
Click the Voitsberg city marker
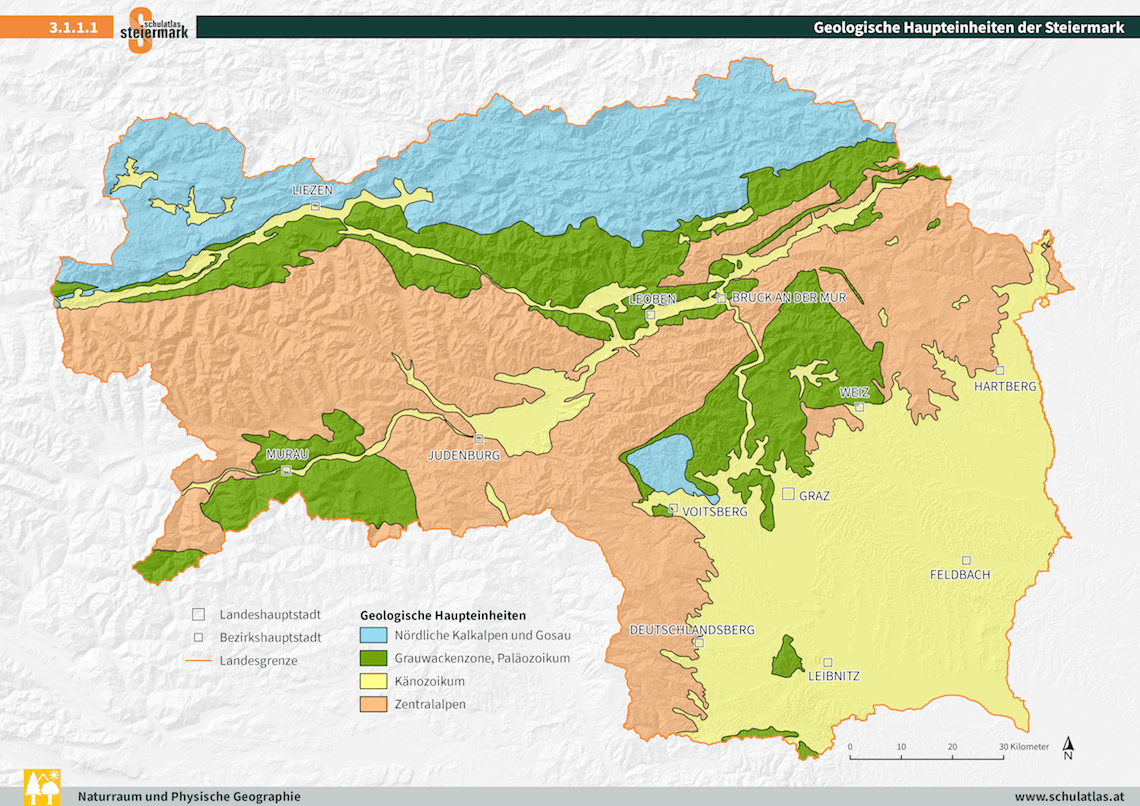click(673, 509)
